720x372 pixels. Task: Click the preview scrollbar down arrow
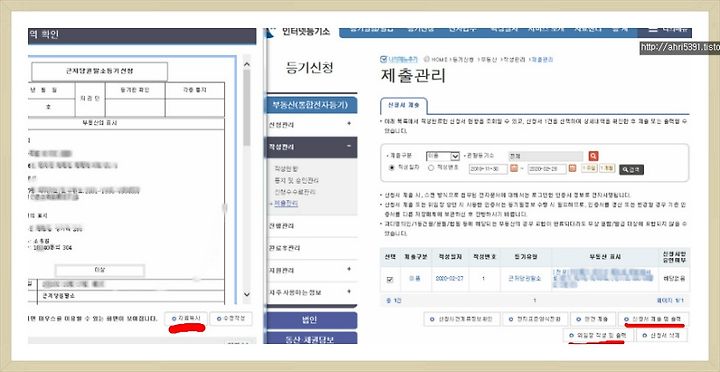coord(247,294)
